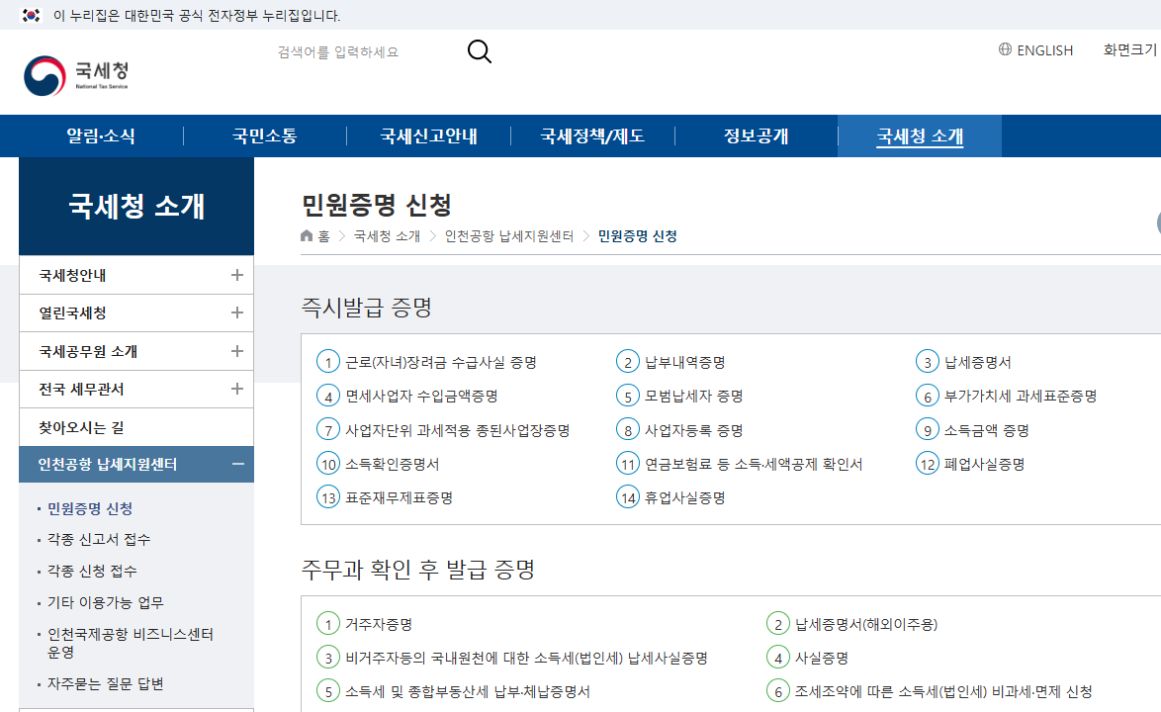Click the 납세증명서 item in 즉시발급
Viewport: 1161px width, 712px height.
click(977, 363)
